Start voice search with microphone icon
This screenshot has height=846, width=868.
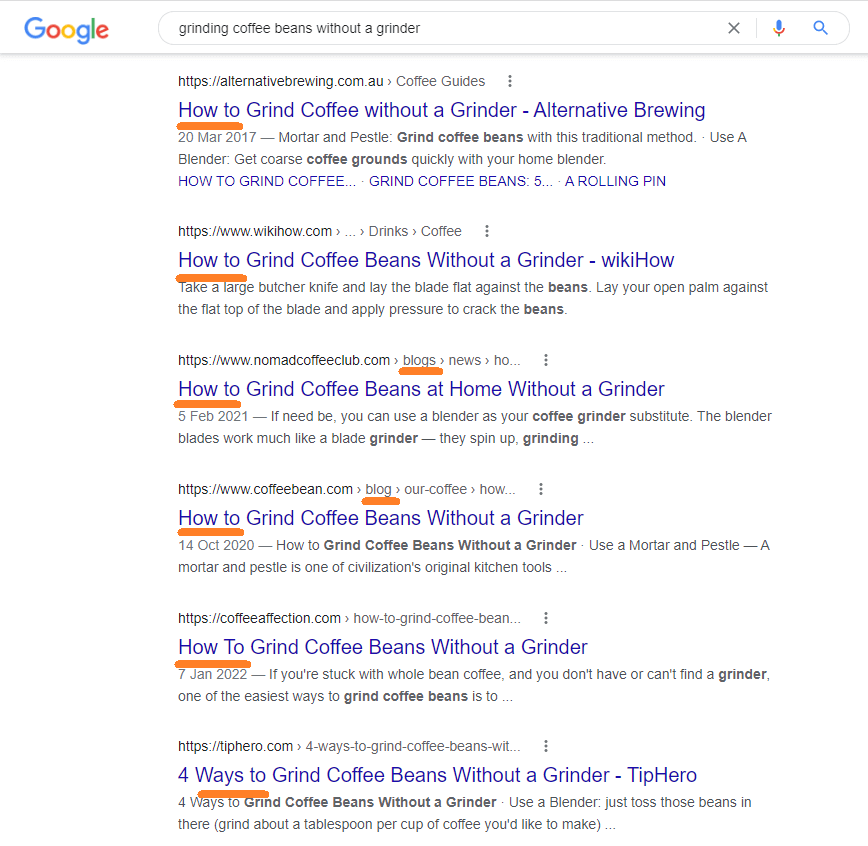pyautogui.click(x=779, y=28)
